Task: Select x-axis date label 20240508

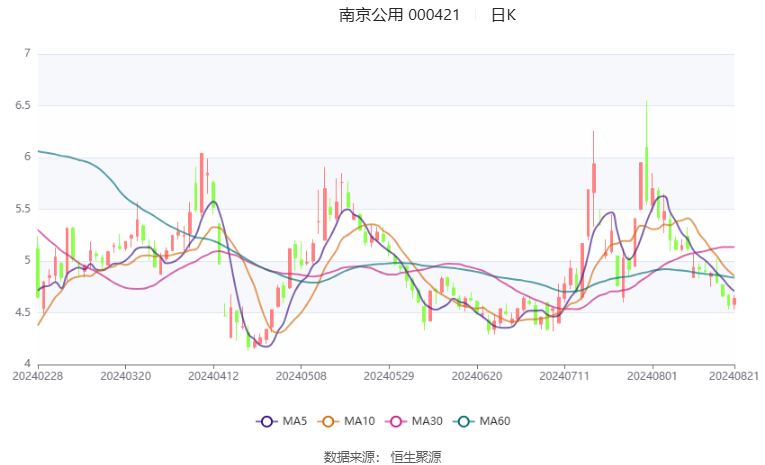Action: click(301, 376)
